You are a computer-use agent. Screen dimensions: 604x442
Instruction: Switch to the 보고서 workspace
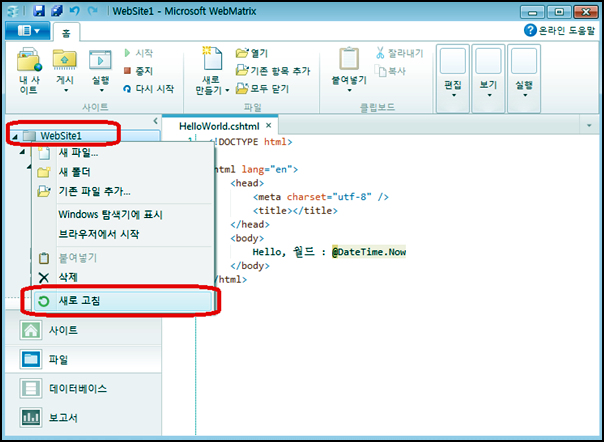[x=83, y=417]
